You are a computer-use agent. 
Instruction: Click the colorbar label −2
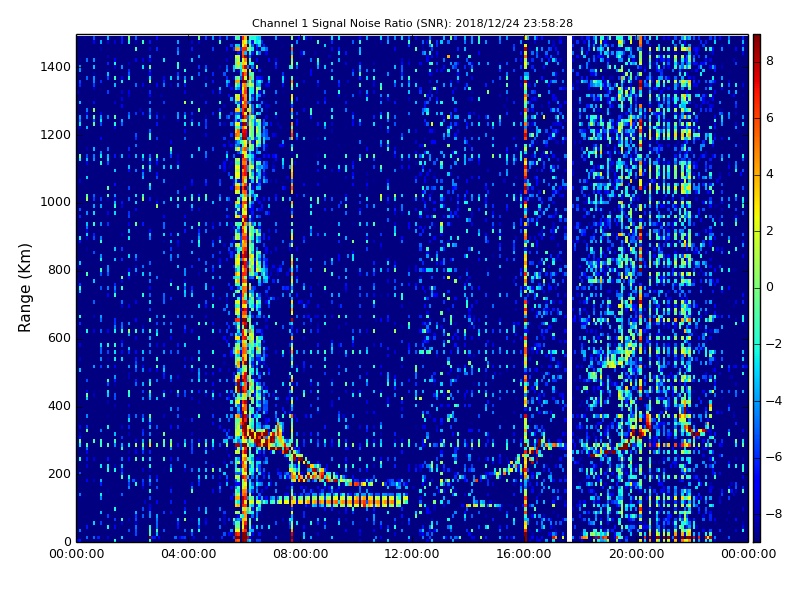click(774, 344)
